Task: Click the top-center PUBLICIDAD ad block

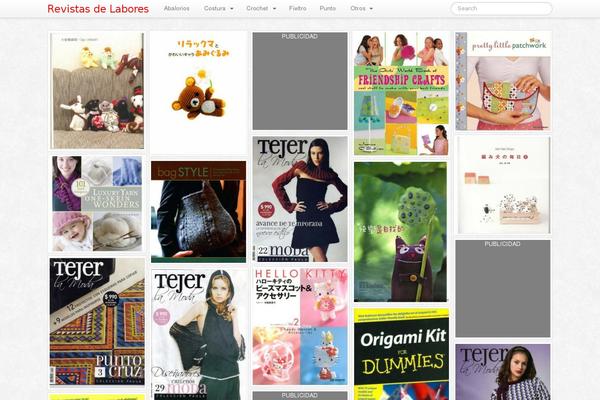Action: pos(300,81)
